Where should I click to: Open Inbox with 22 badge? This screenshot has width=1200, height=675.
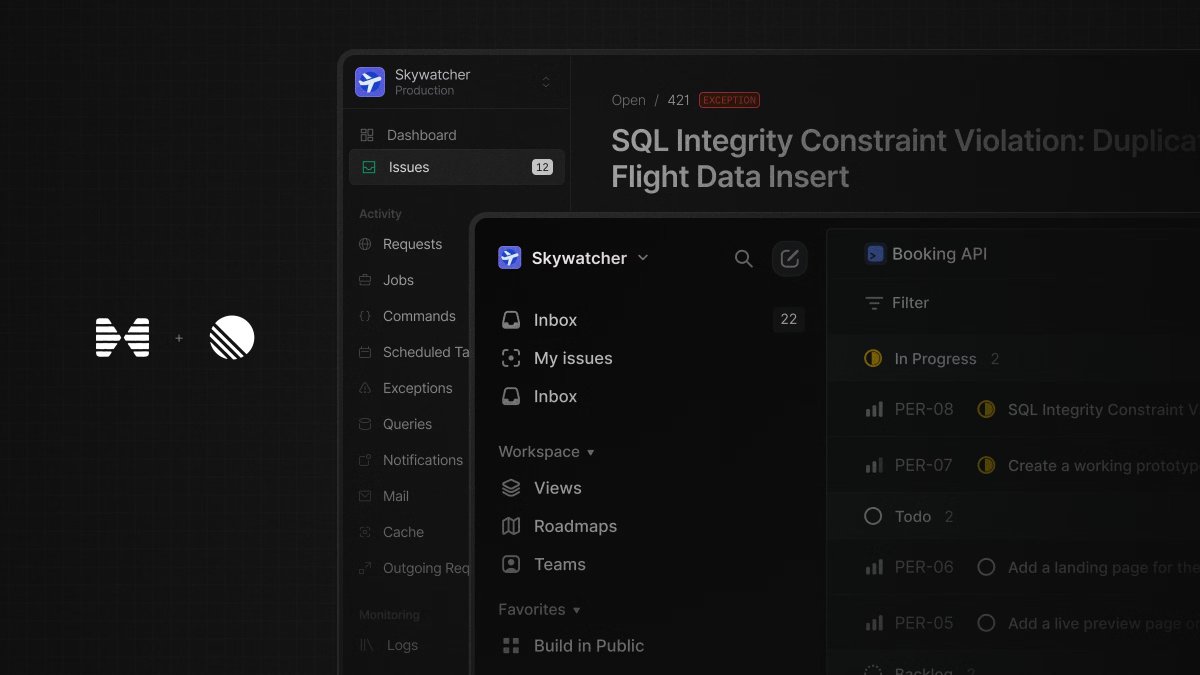click(651, 320)
